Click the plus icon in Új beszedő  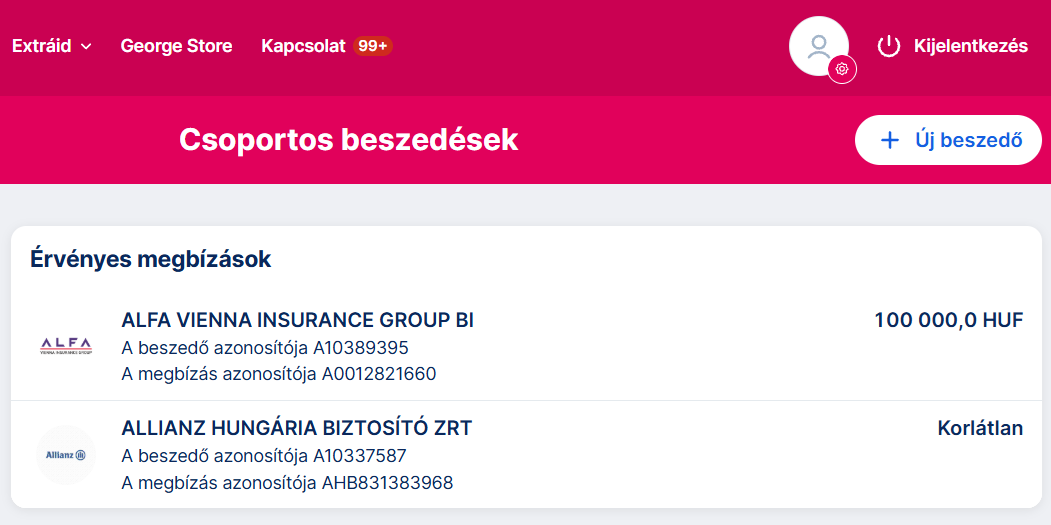(889, 140)
